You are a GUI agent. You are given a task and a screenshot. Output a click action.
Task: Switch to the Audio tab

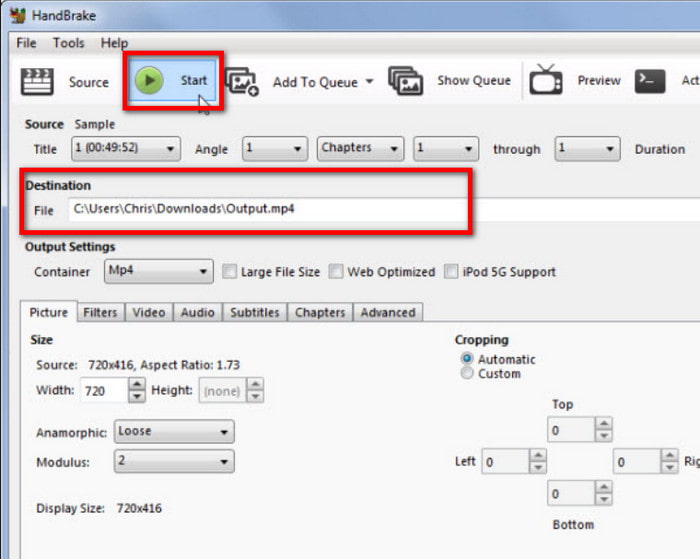point(197,313)
